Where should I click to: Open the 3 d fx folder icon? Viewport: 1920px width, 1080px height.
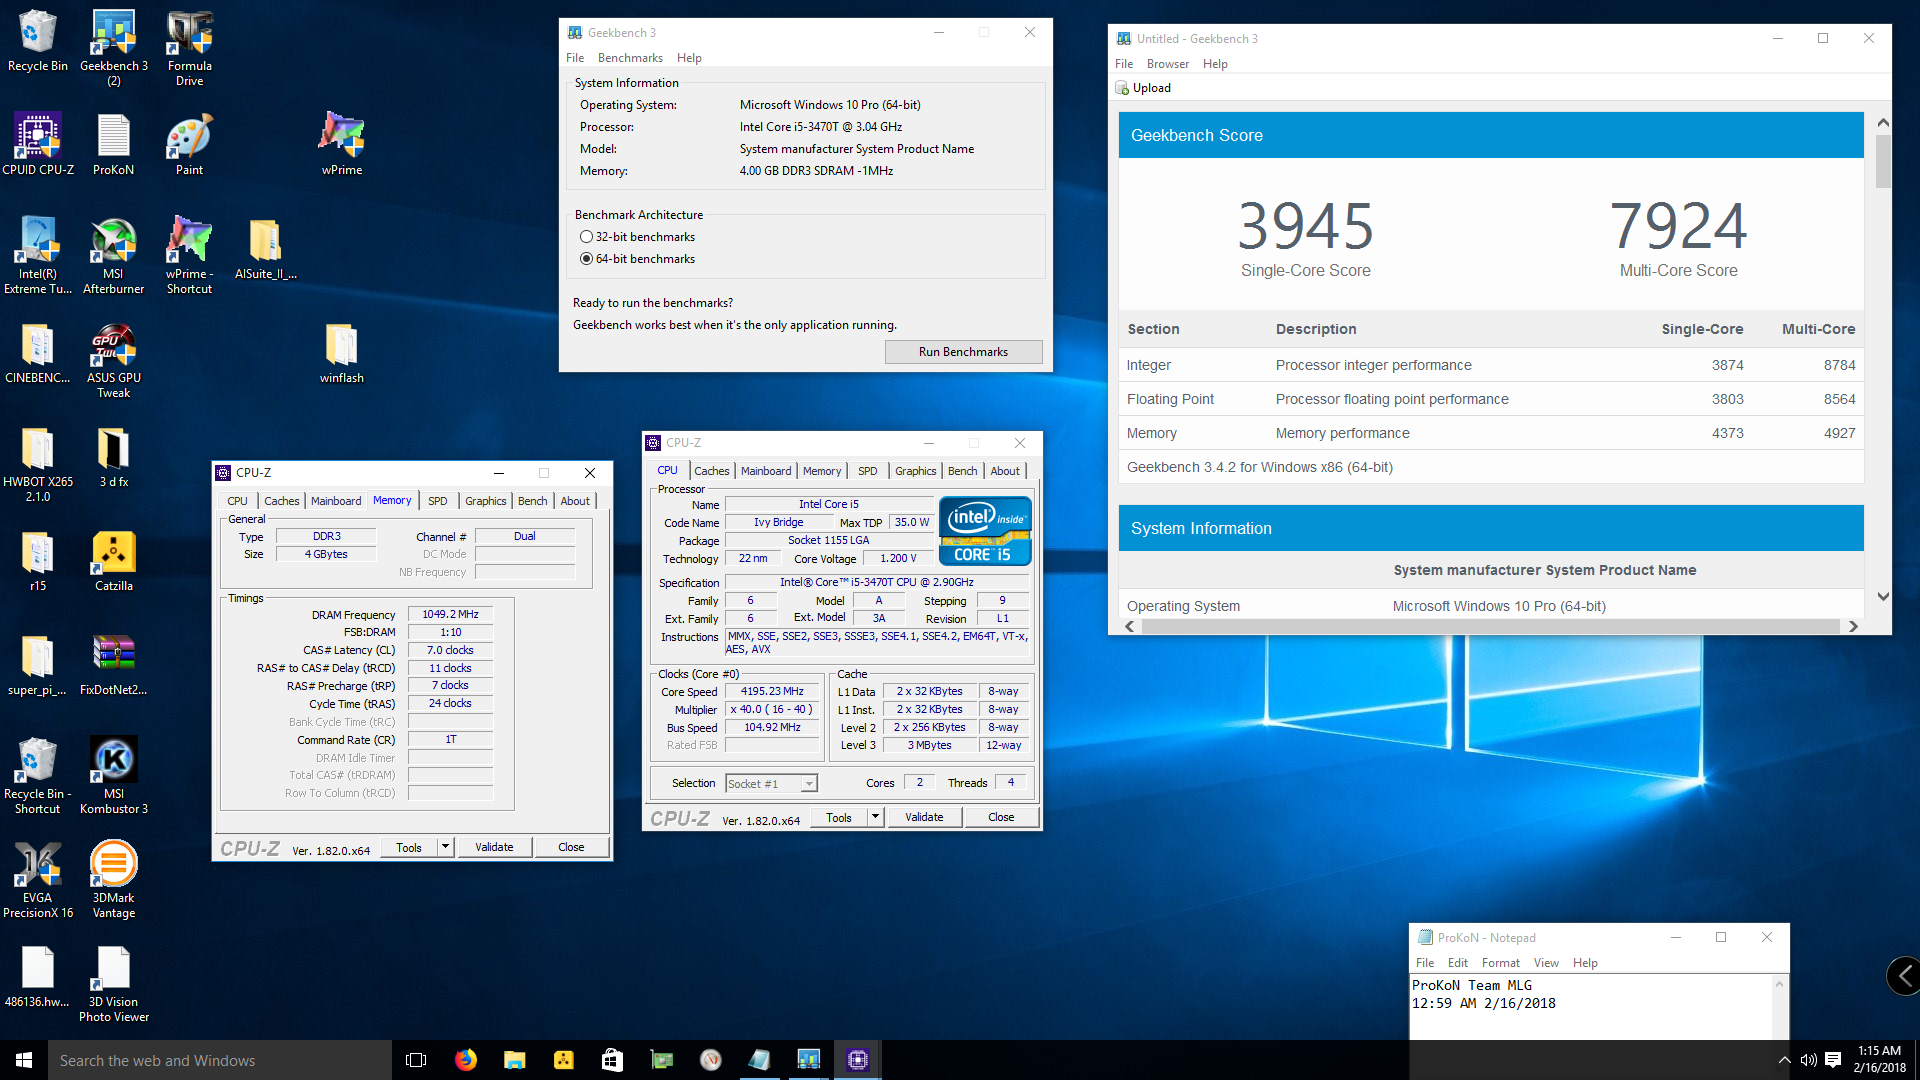tap(114, 456)
